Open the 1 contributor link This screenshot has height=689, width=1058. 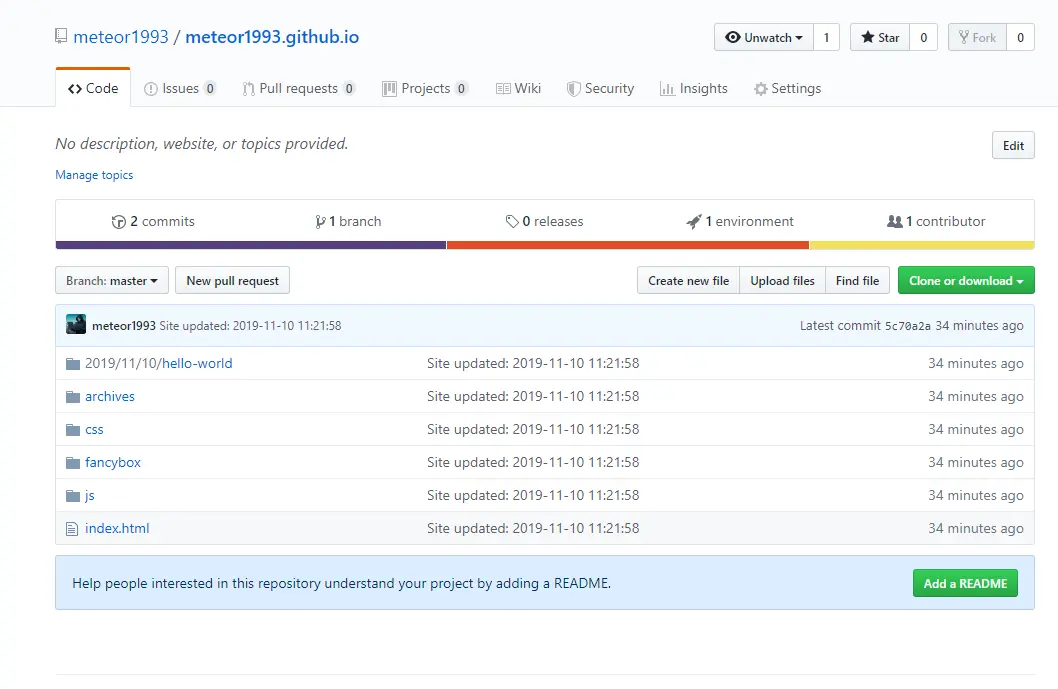936,221
